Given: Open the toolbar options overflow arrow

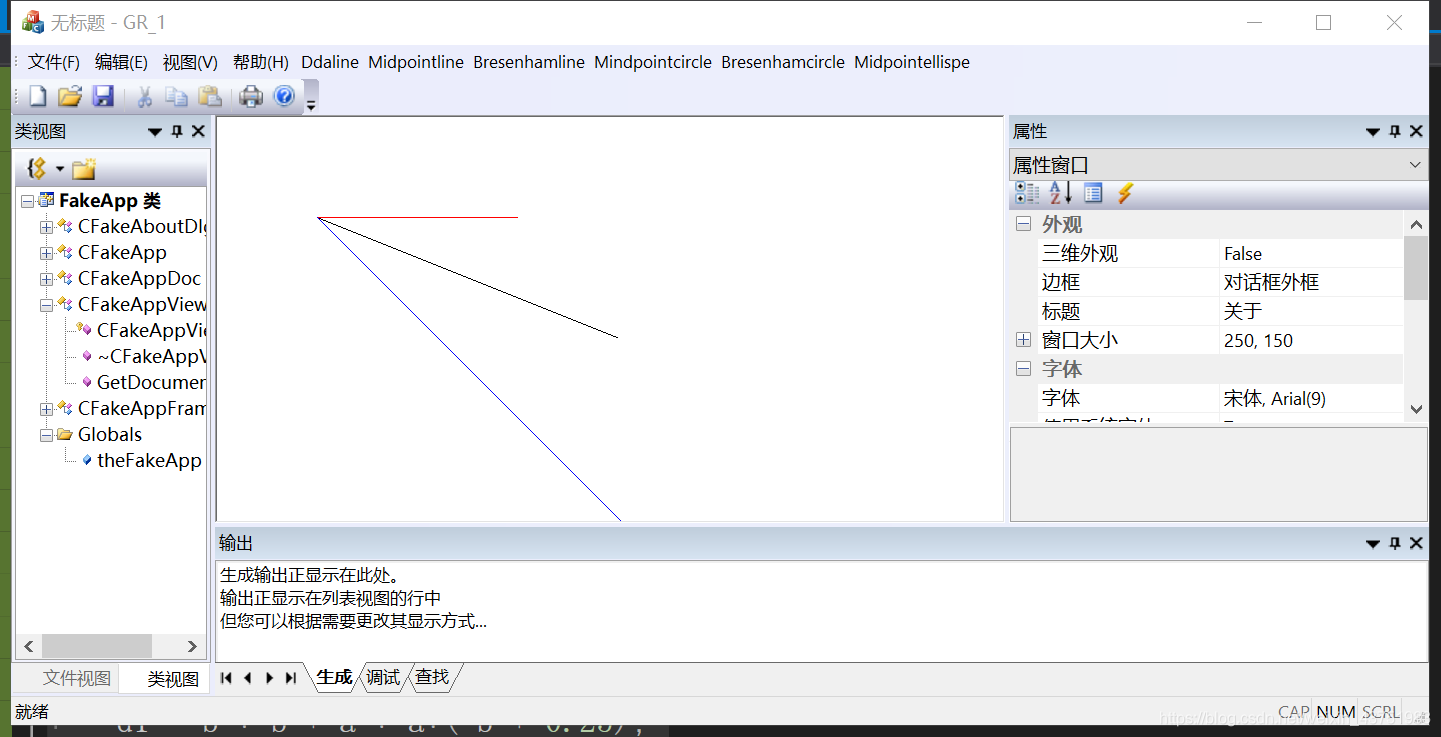Looking at the screenshot, I should tap(311, 97).
